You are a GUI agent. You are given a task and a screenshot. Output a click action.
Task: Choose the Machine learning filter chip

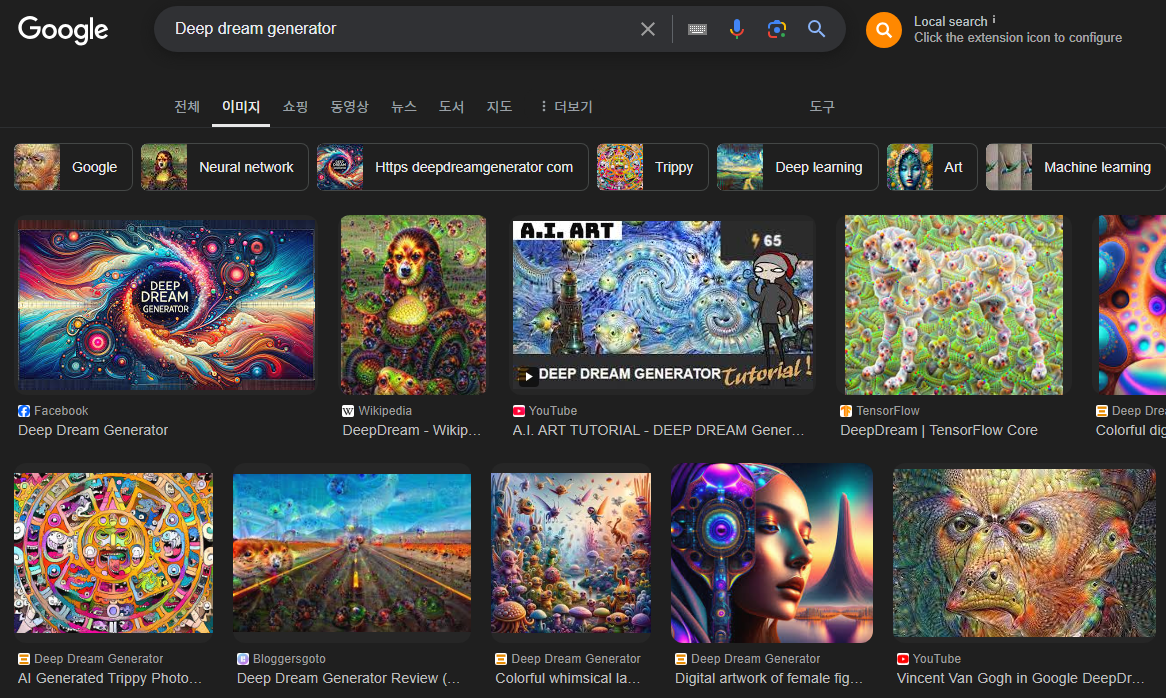(x=1075, y=167)
